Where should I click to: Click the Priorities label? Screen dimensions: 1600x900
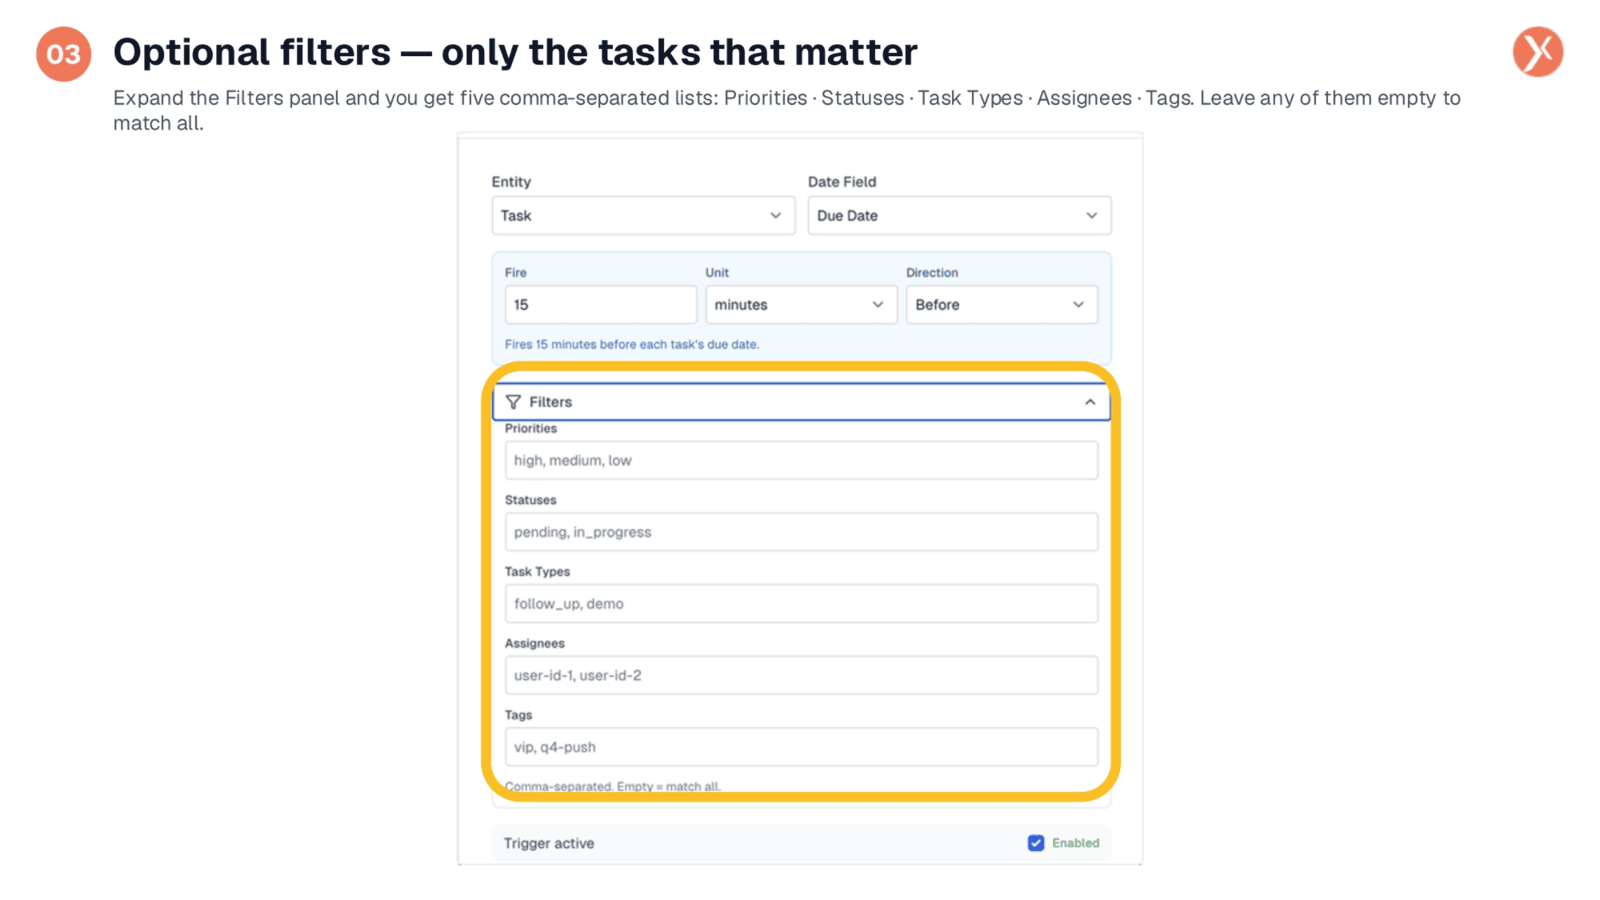click(531, 428)
